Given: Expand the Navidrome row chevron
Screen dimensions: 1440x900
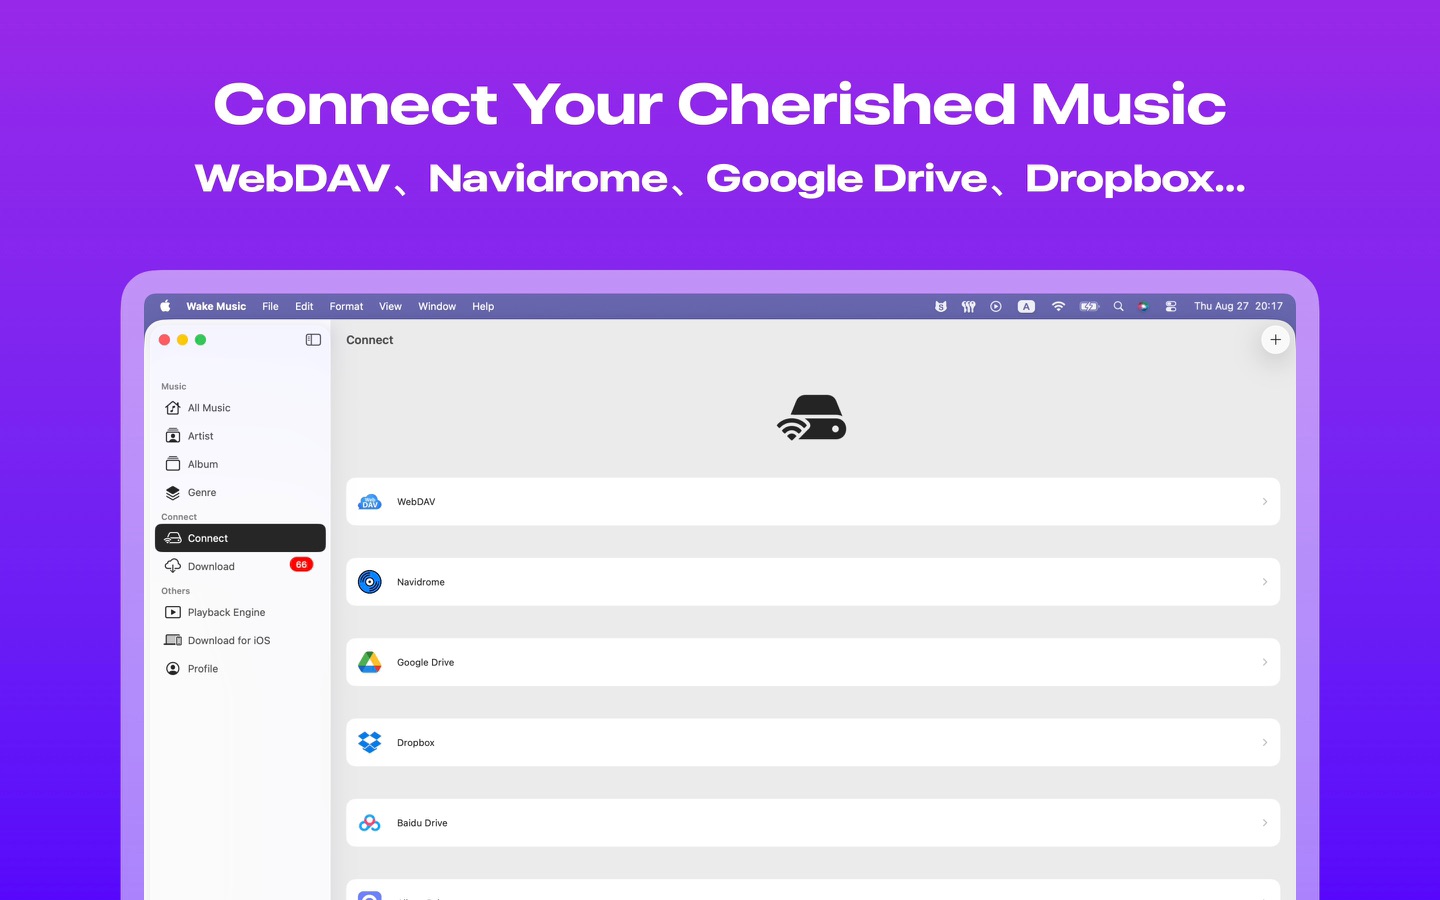Looking at the screenshot, I should pyautogui.click(x=1265, y=582).
